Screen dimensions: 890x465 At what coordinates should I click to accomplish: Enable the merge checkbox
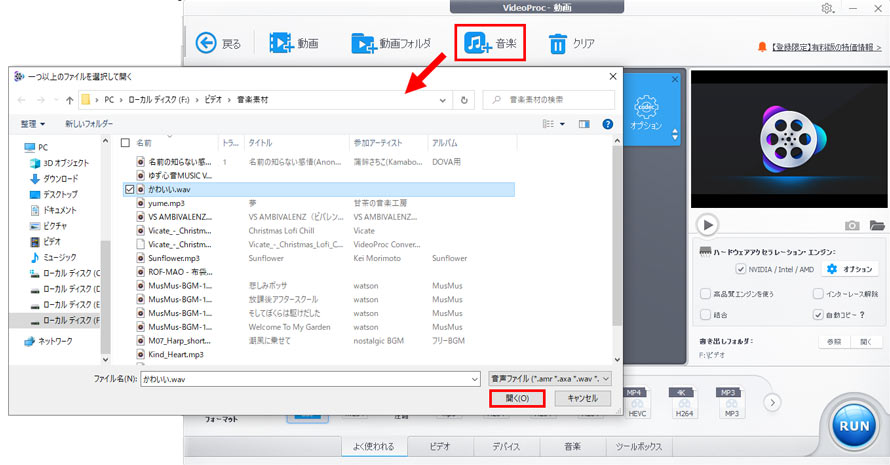[x=705, y=315]
